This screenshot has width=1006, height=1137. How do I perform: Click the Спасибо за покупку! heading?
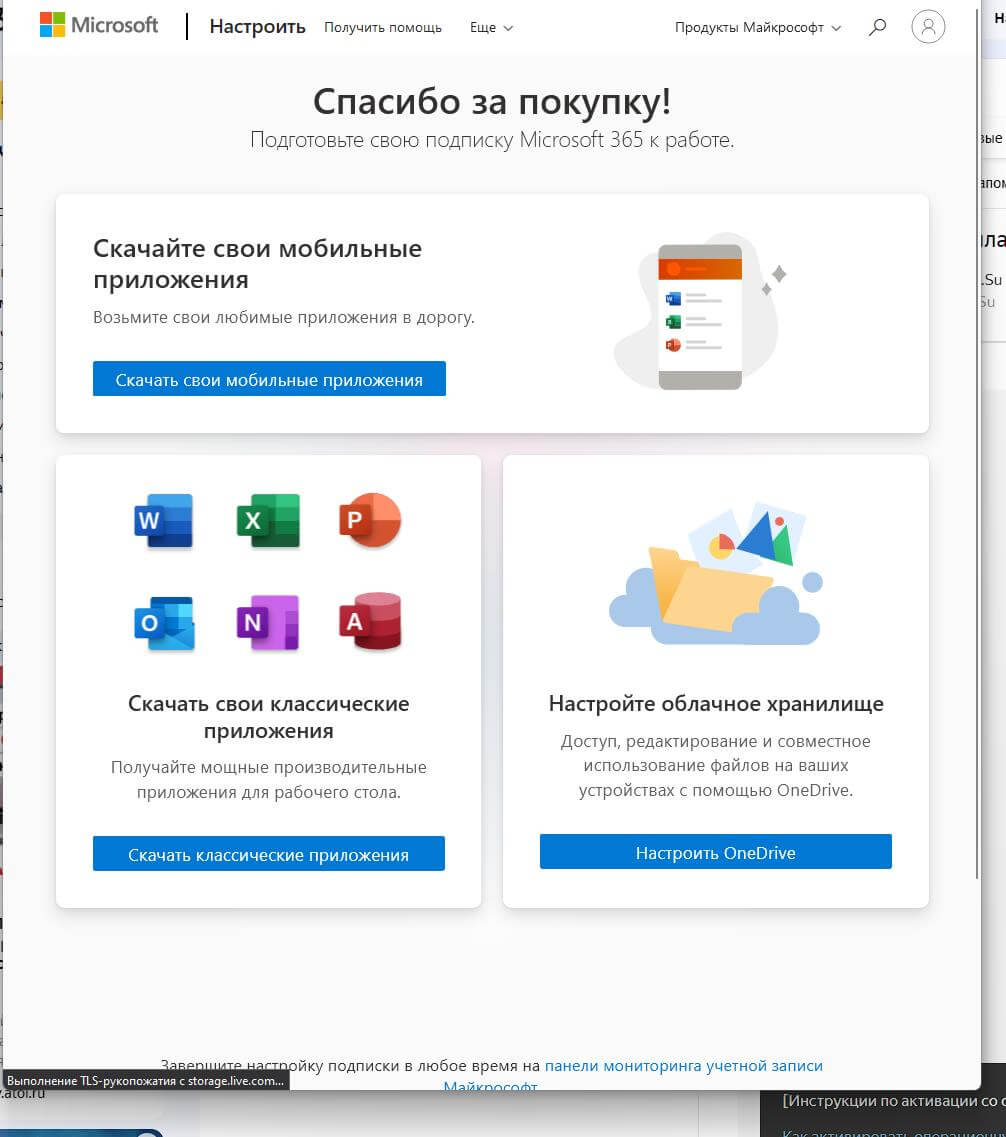(492, 101)
